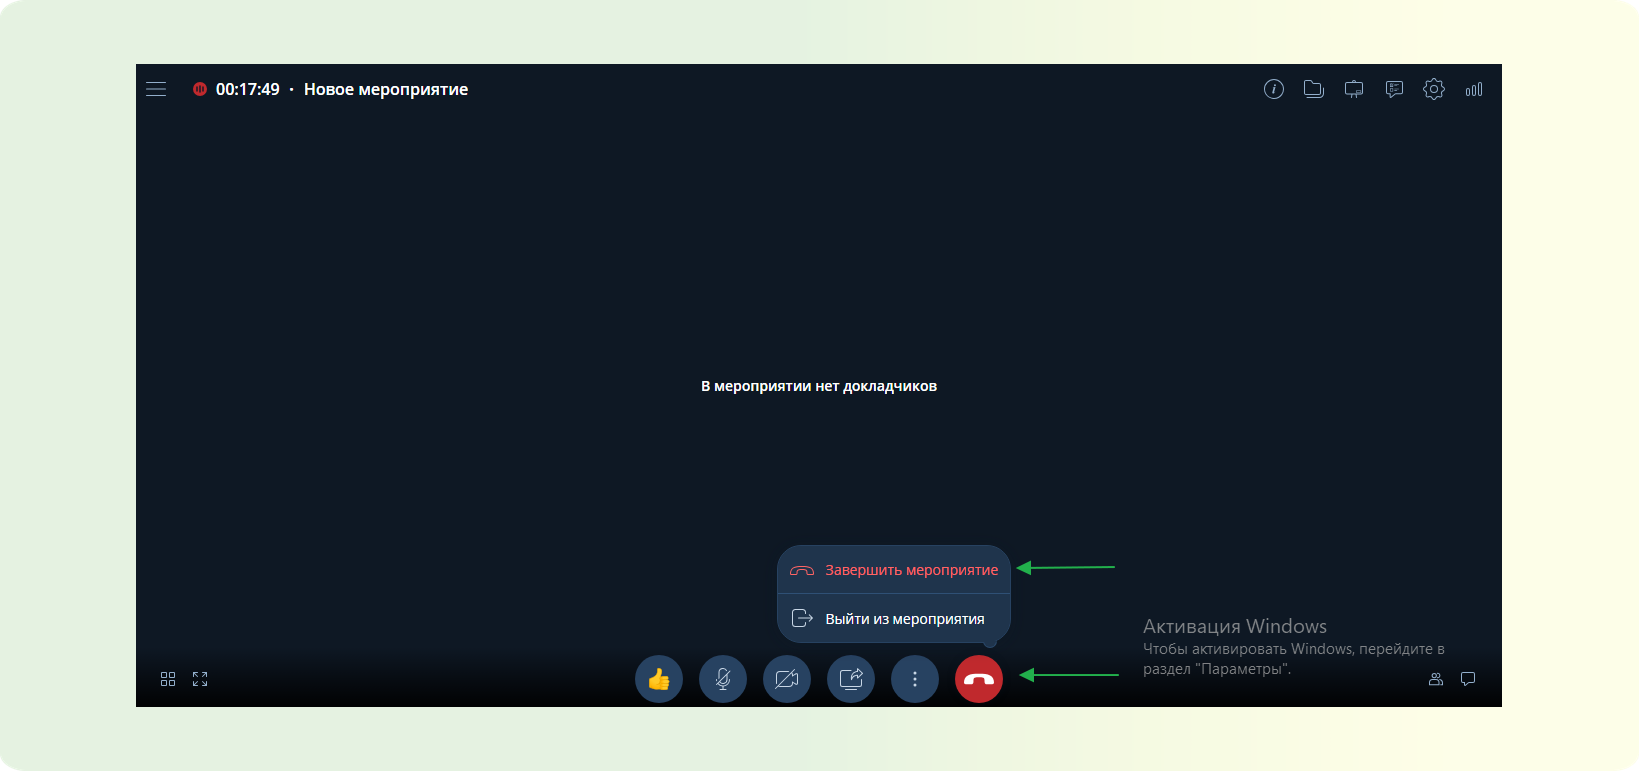Turn on the camera
Screen dimensions: 1639x771
coord(787,679)
